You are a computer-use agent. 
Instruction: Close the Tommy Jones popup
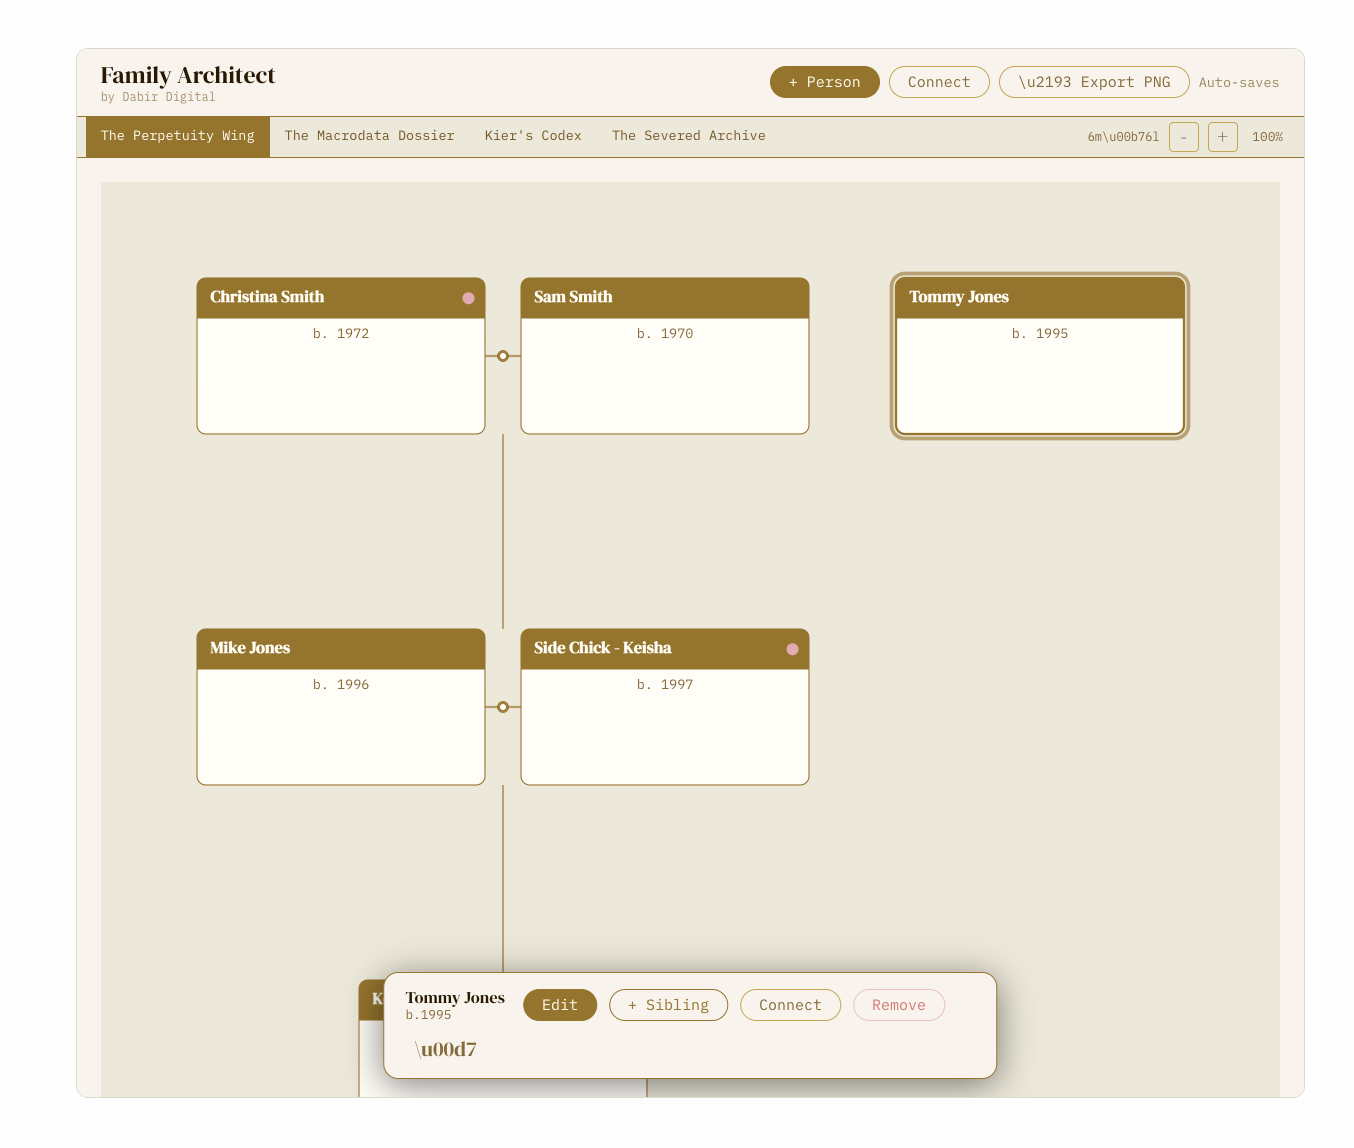coord(446,1049)
